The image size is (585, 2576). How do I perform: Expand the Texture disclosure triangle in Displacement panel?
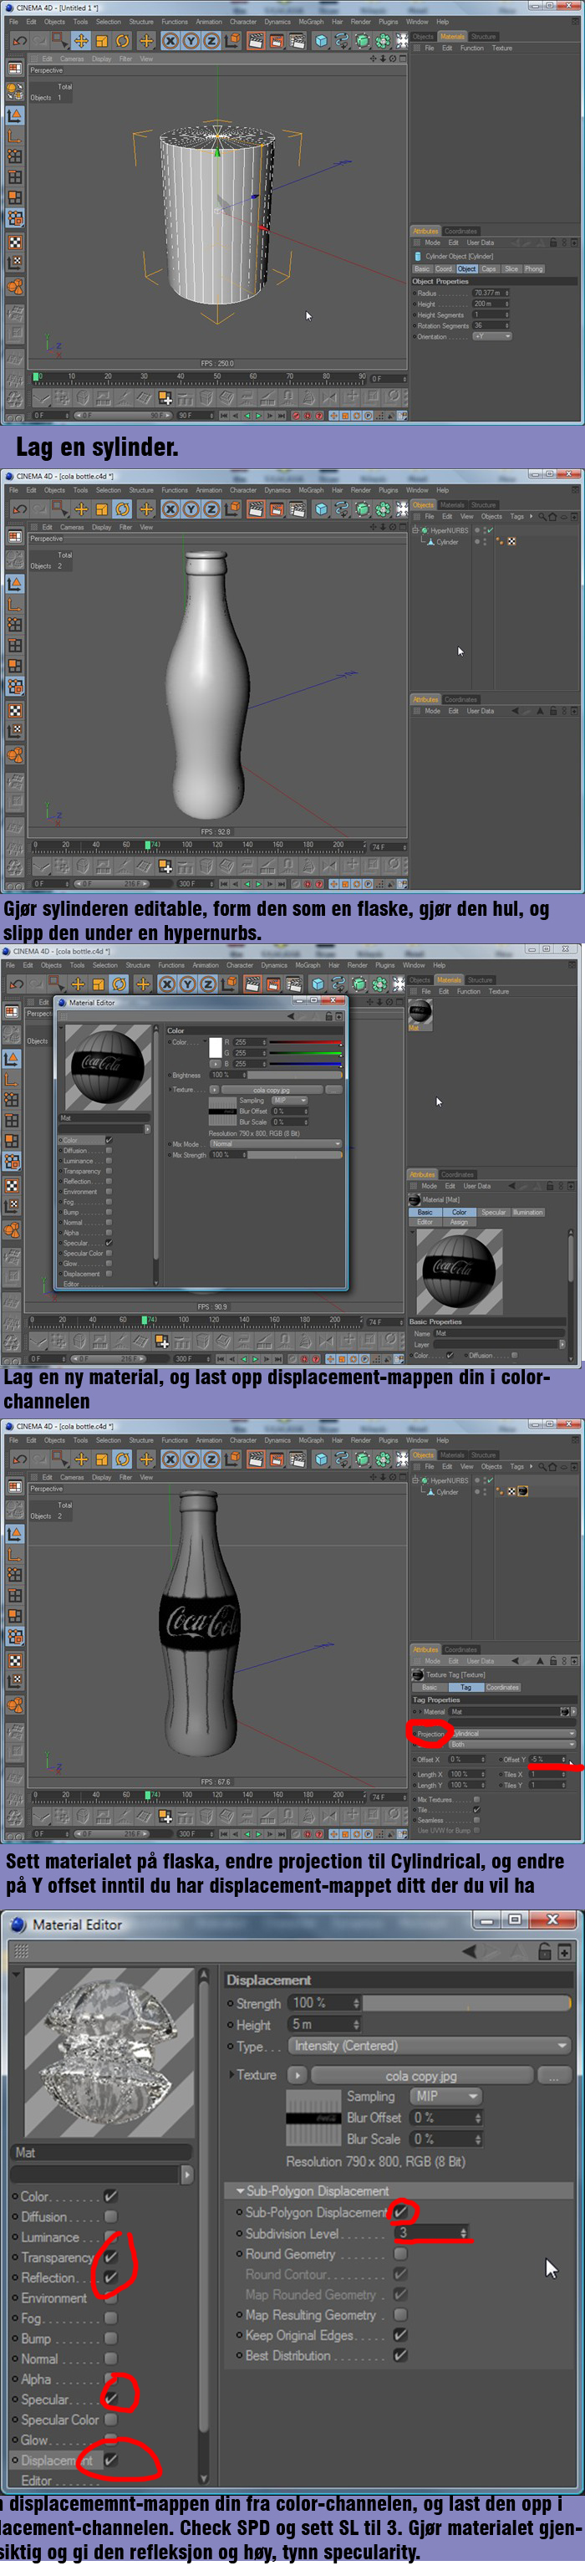(232, 2075)
